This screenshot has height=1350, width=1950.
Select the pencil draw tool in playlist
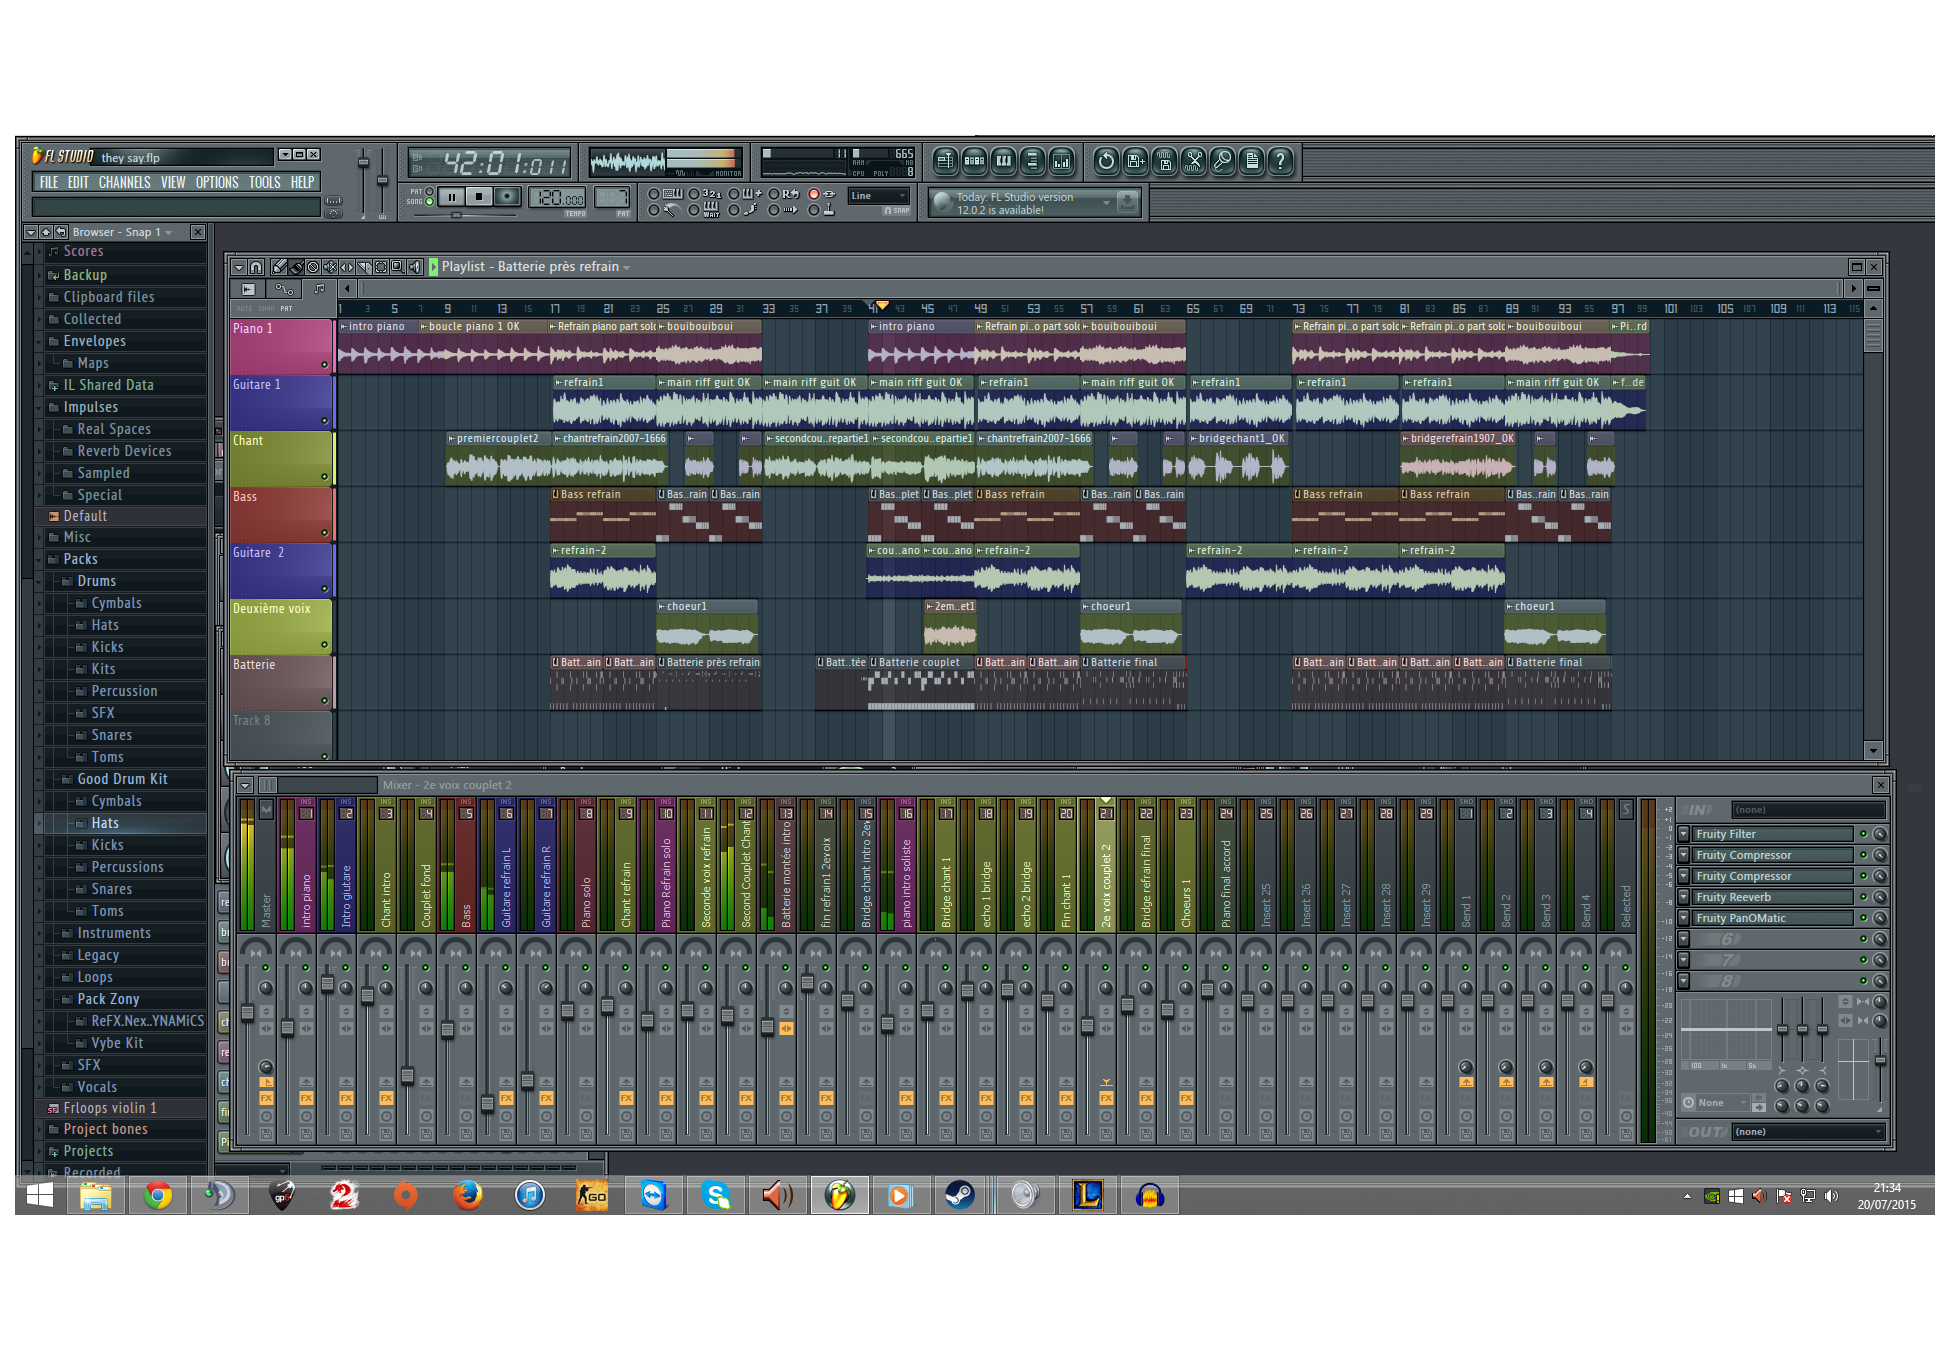point(279,267)
